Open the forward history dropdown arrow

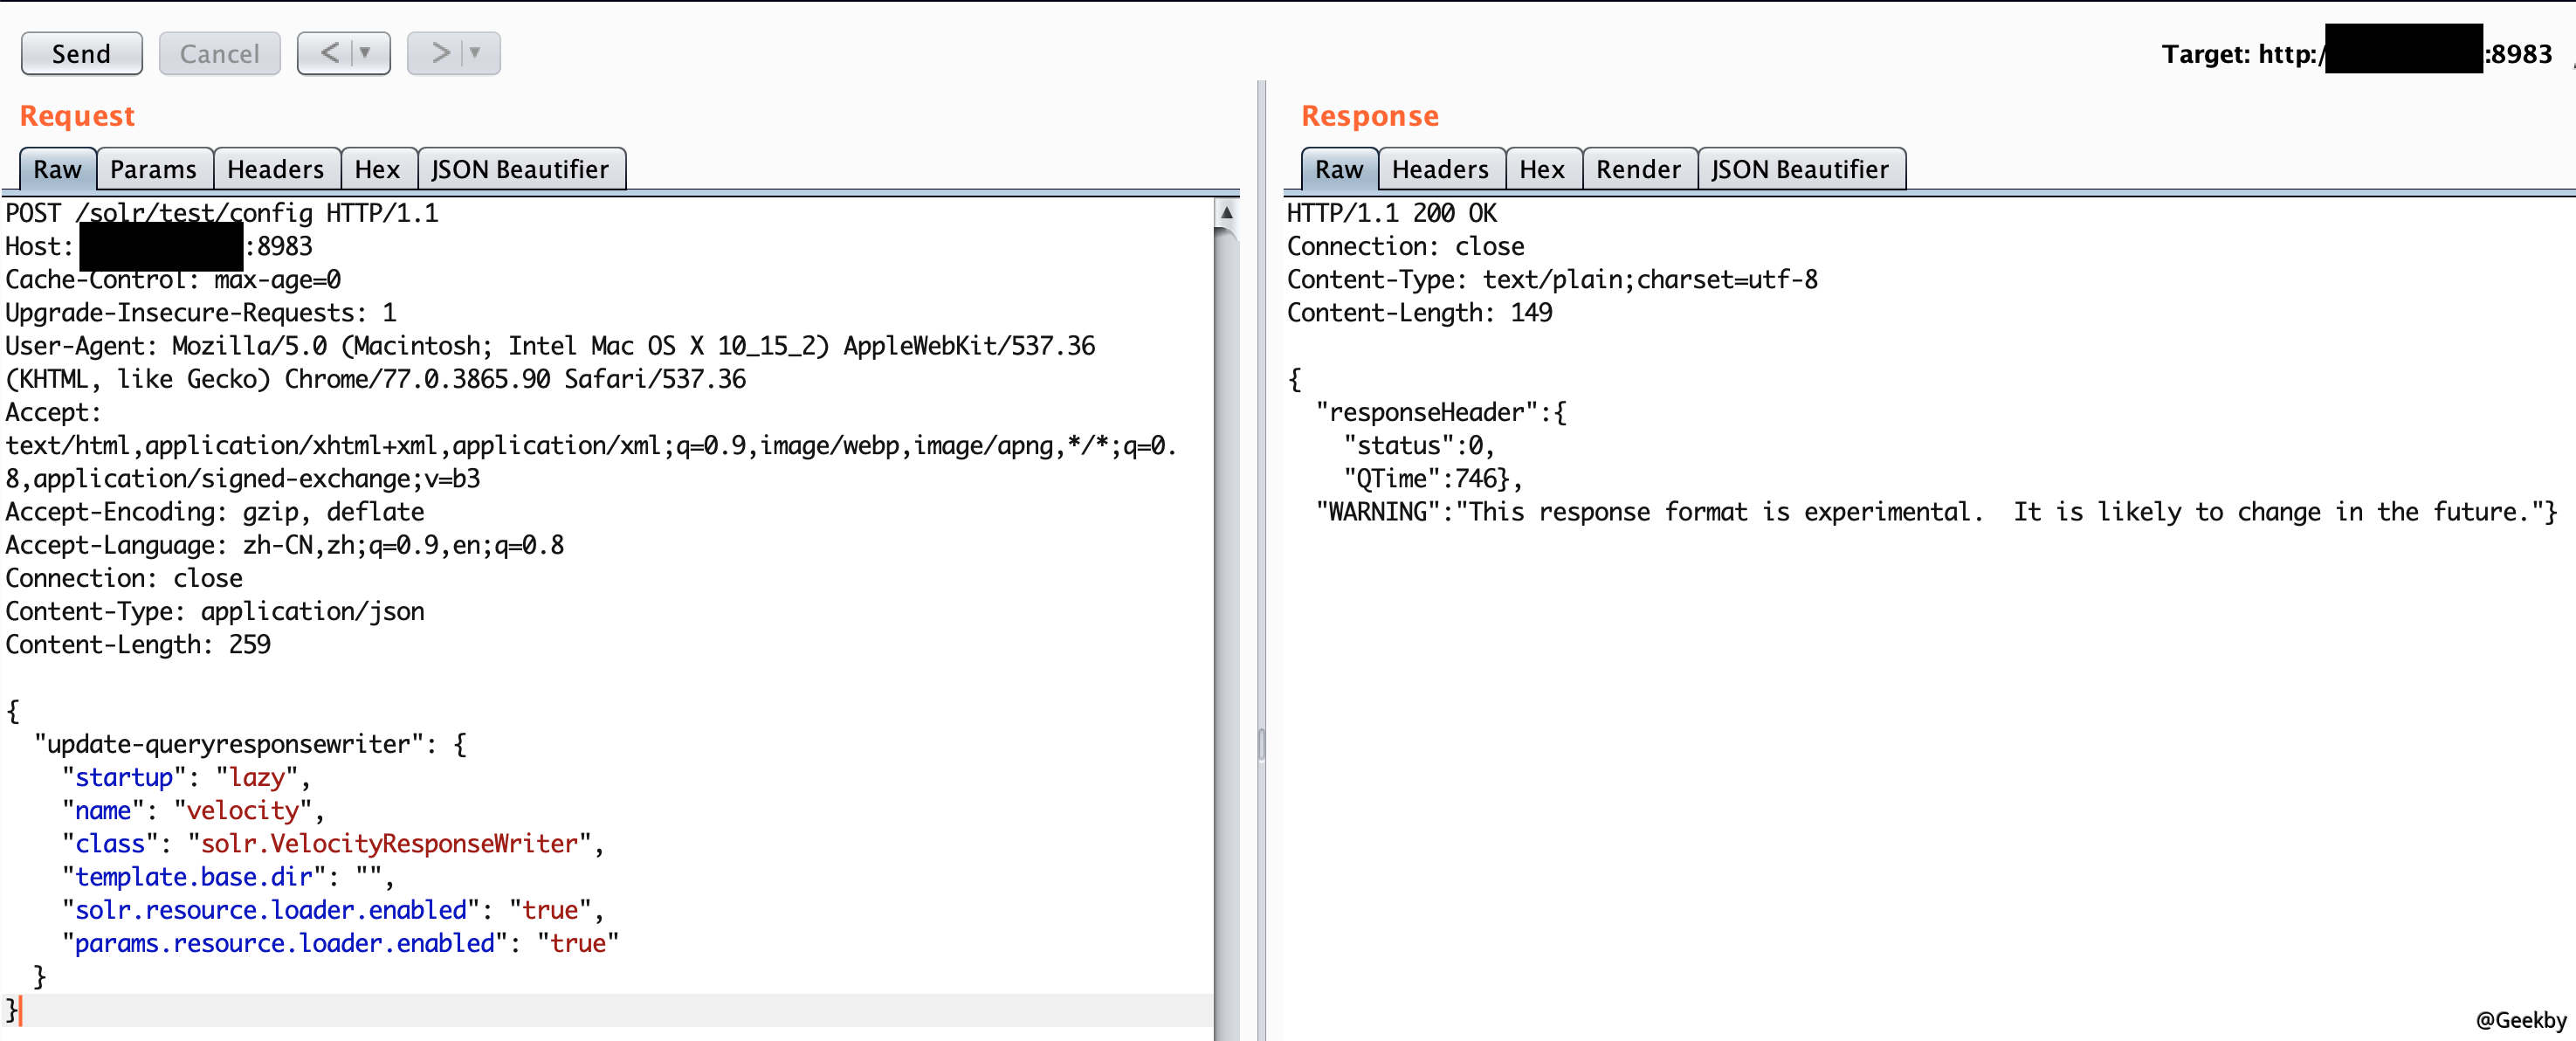point(476,52)
